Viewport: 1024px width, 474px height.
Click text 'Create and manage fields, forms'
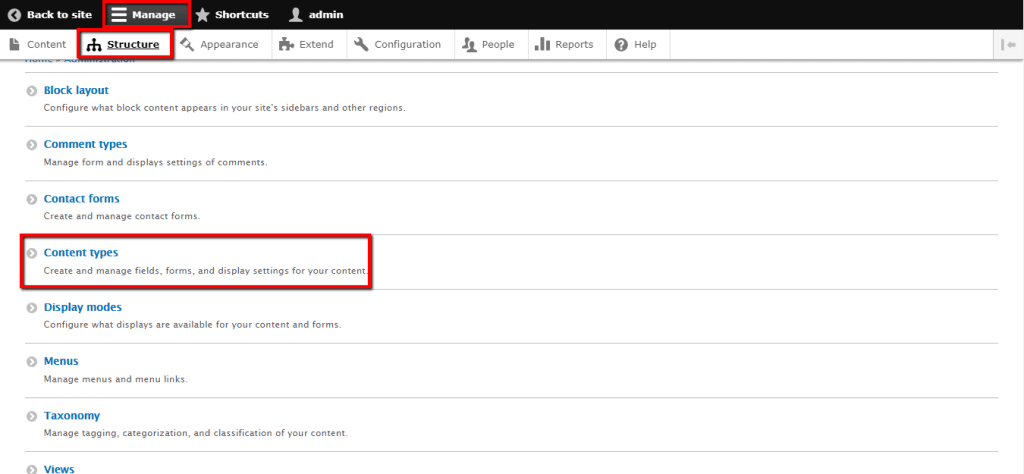pyautogui.click(x=120, y=270)
